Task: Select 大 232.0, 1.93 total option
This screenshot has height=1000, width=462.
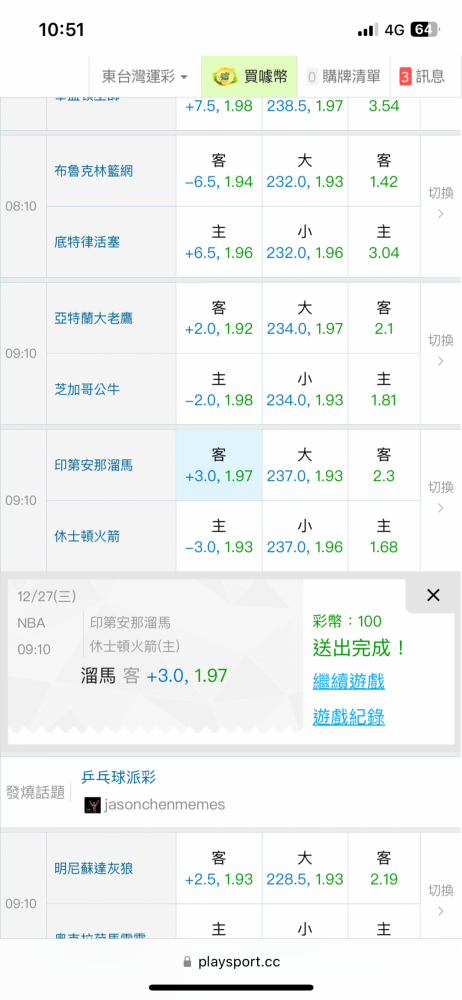Action: [305, 171]
